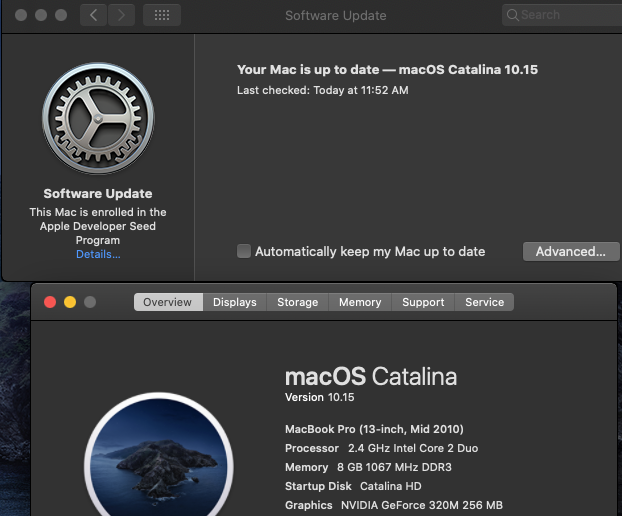Go back in Software Update window
Image resolution: width=622 pixels, height=516 pixels.
tap(93, 15)
